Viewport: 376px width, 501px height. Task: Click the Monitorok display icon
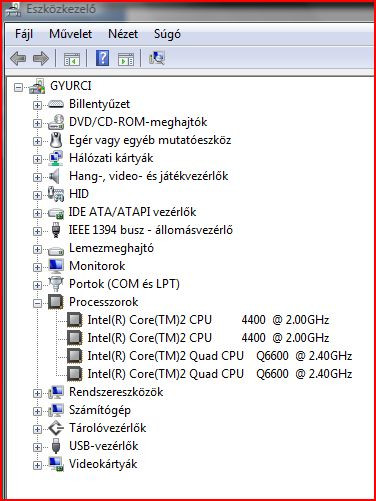[x=56, y=266]
